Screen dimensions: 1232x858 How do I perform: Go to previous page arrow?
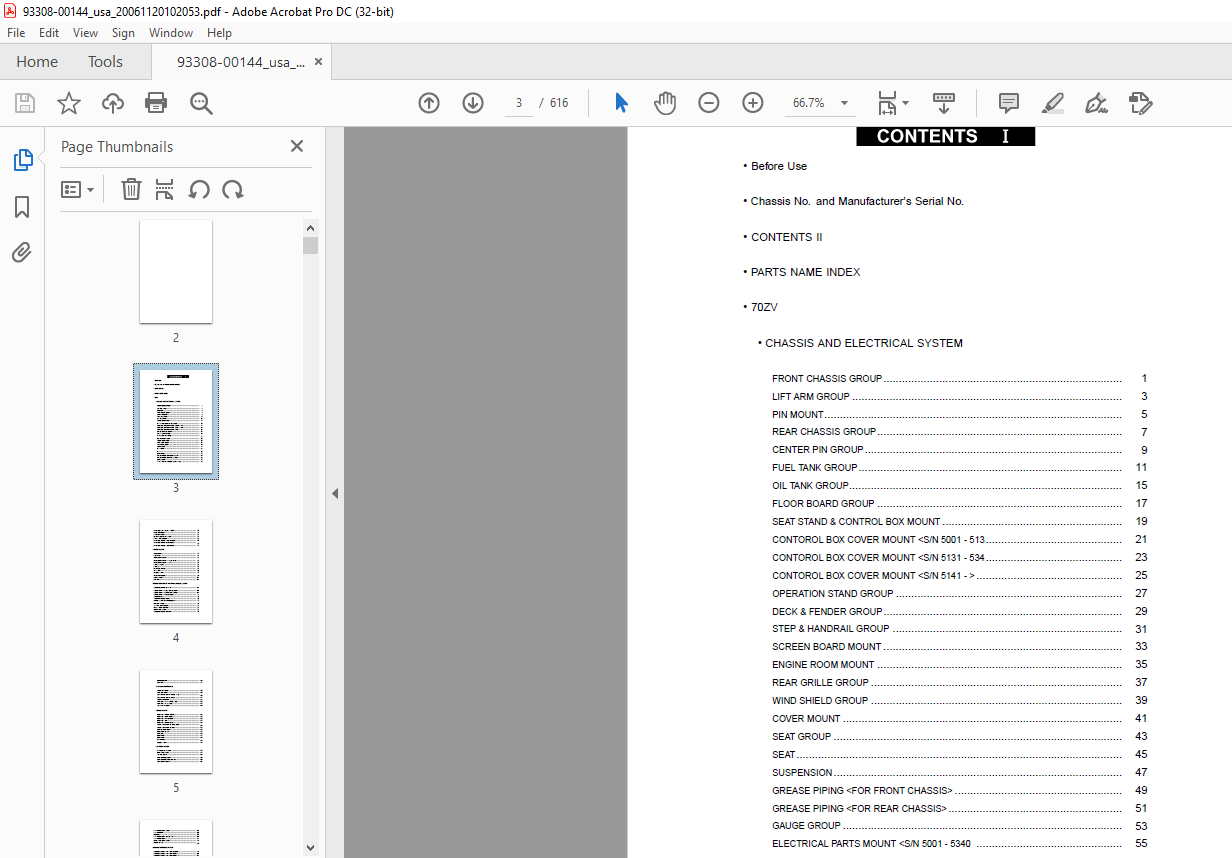tap(429, 103)
